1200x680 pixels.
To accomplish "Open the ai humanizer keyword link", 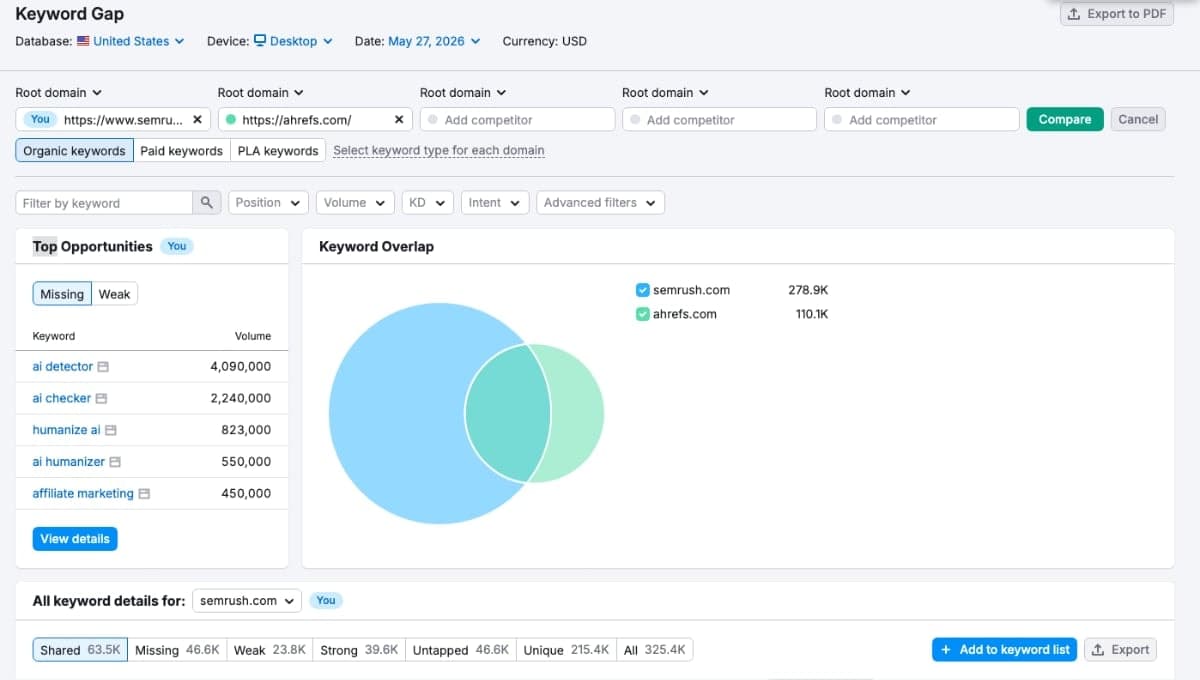I will click(x=68, y=462).
